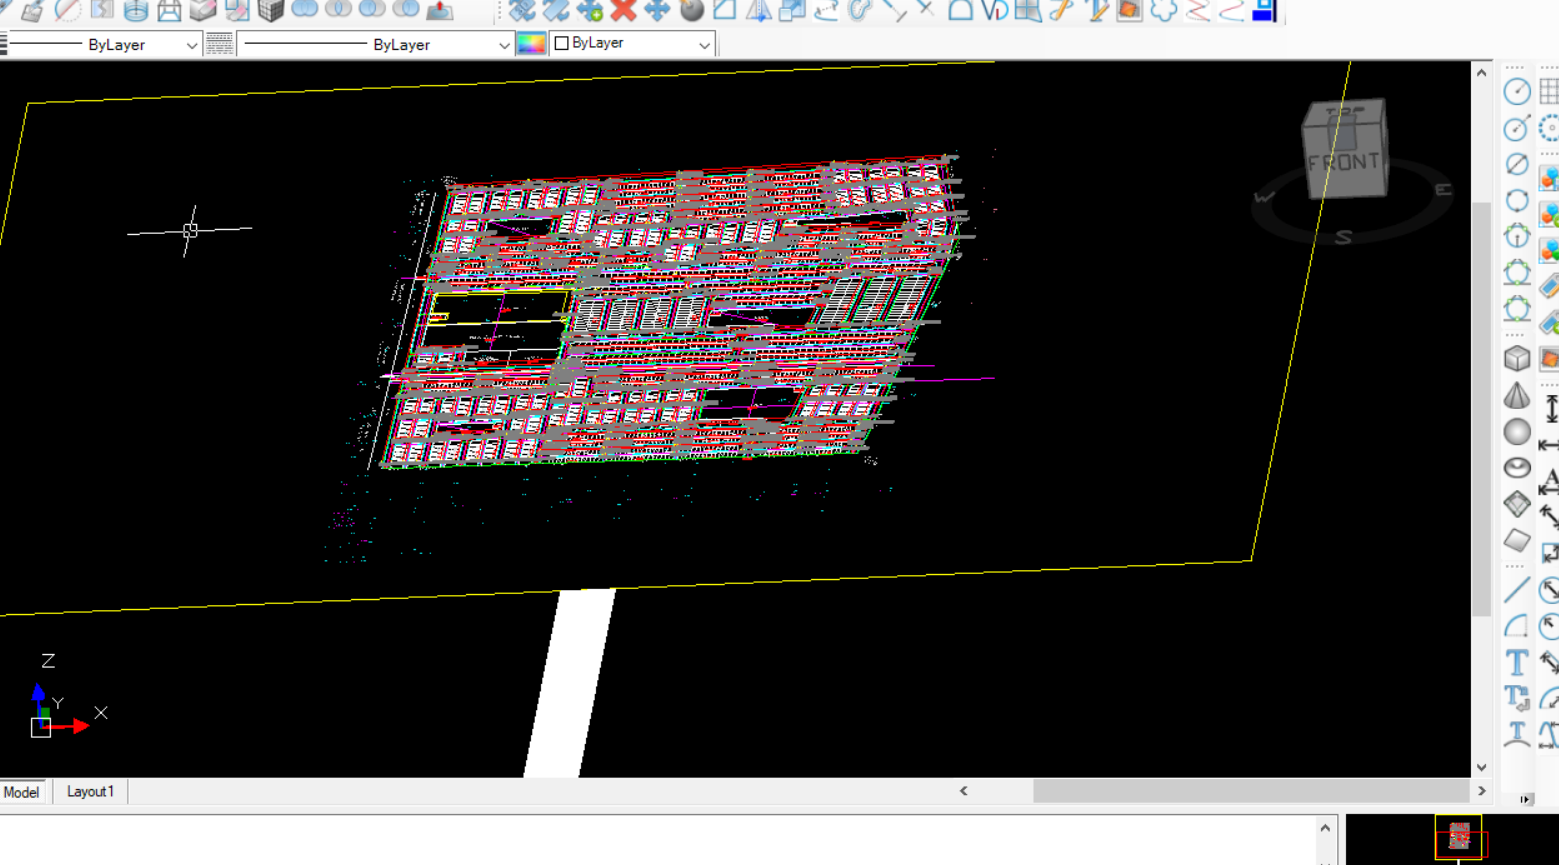Select the Model tab
Screen dimensions: 1559x865
20,791
